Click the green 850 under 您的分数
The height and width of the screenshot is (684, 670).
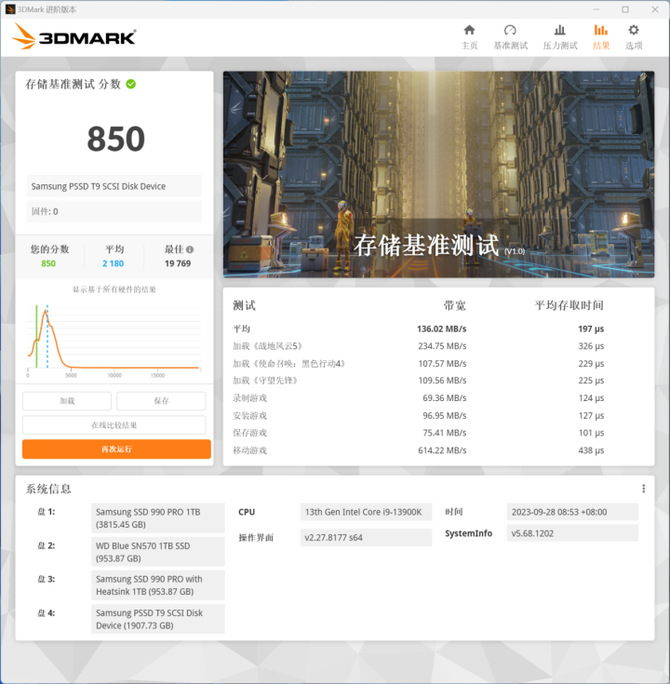[x=48, y=263]
